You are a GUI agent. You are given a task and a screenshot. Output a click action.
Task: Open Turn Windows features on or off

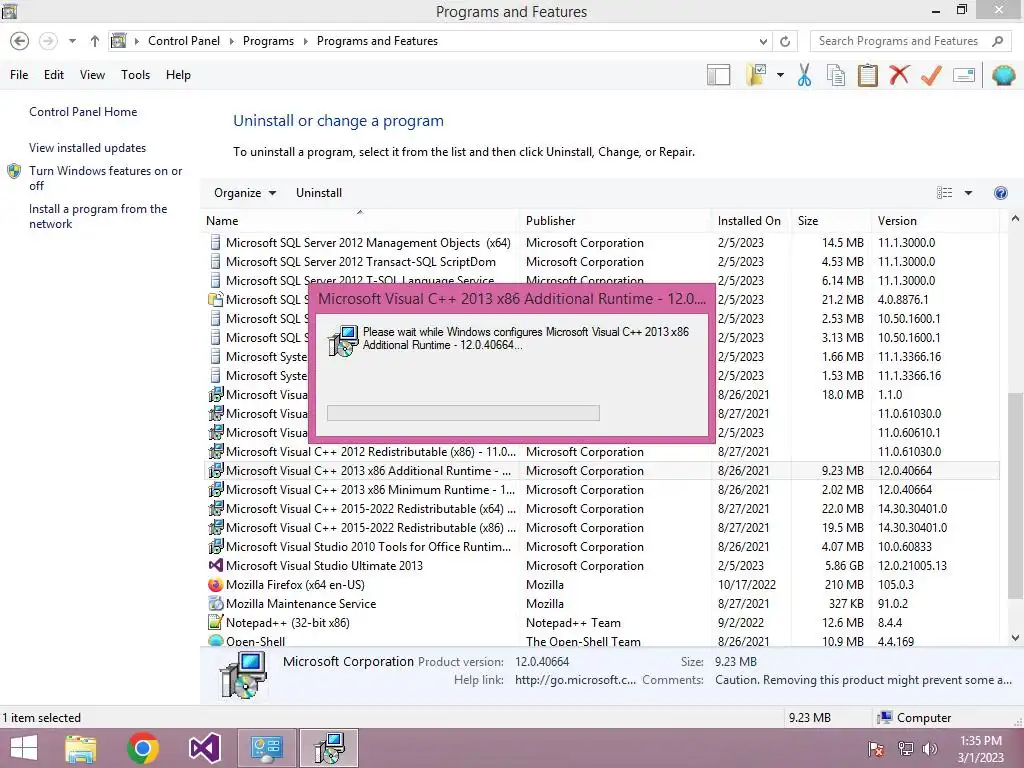[105, 178]
